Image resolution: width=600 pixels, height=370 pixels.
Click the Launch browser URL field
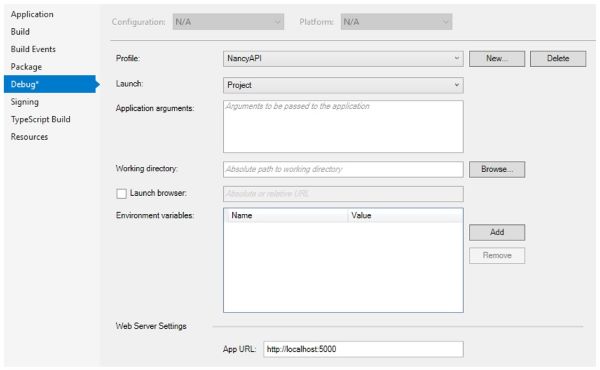point(343,194)
